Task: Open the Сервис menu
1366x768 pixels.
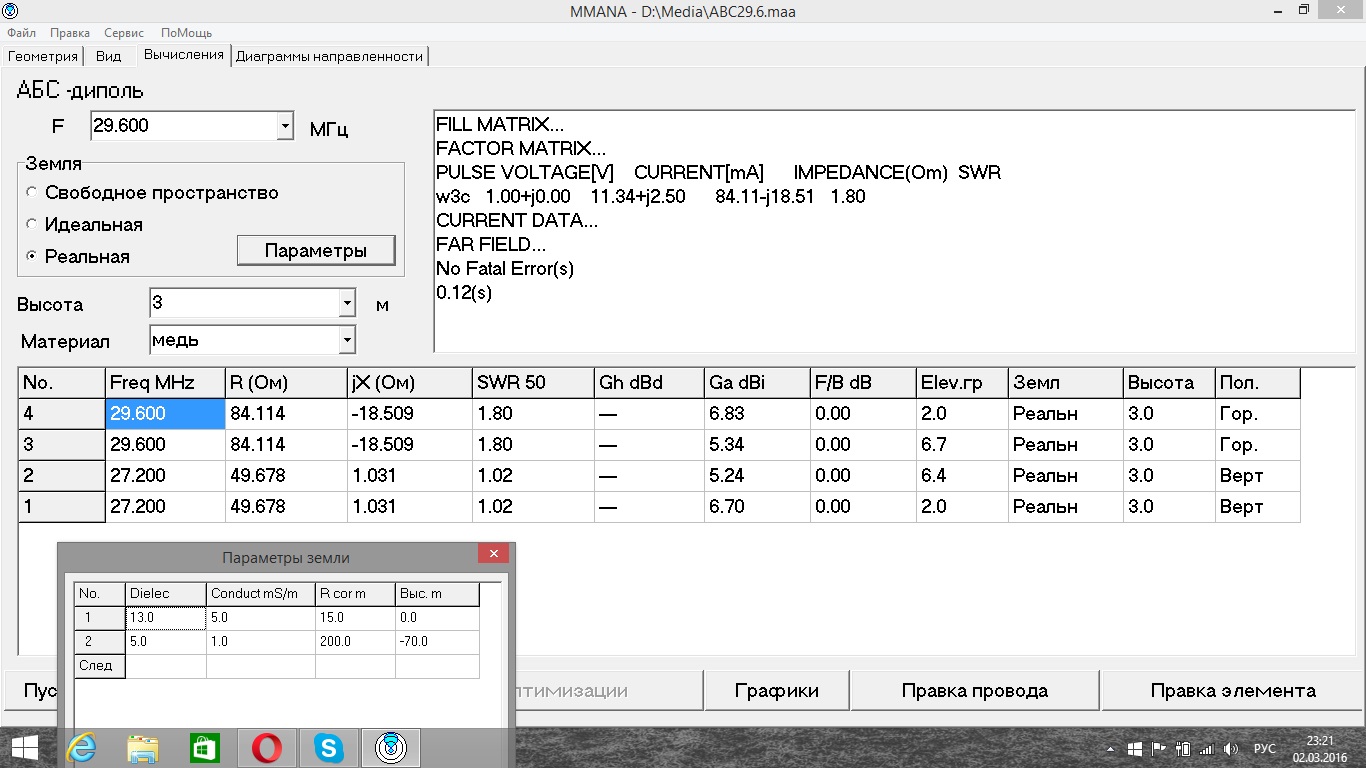Action: (x=124, y=33)
